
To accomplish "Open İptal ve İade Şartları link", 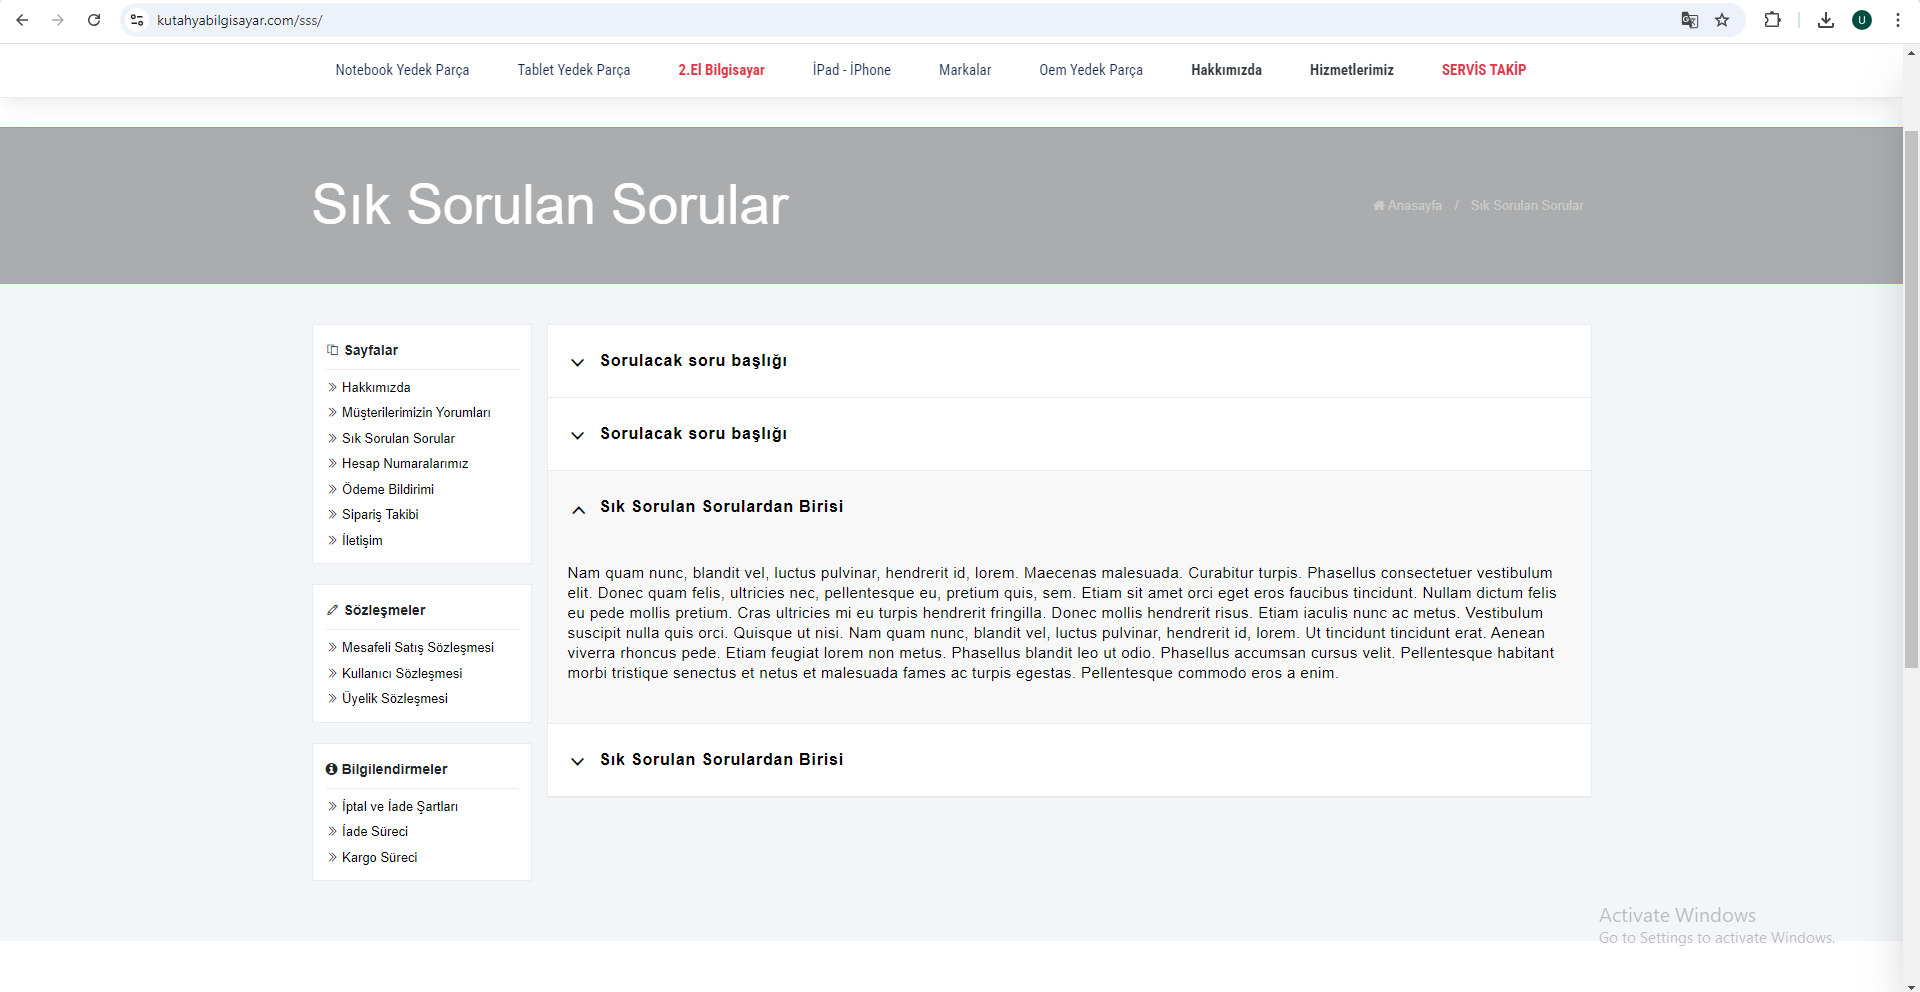I will [x=400, y=806].
